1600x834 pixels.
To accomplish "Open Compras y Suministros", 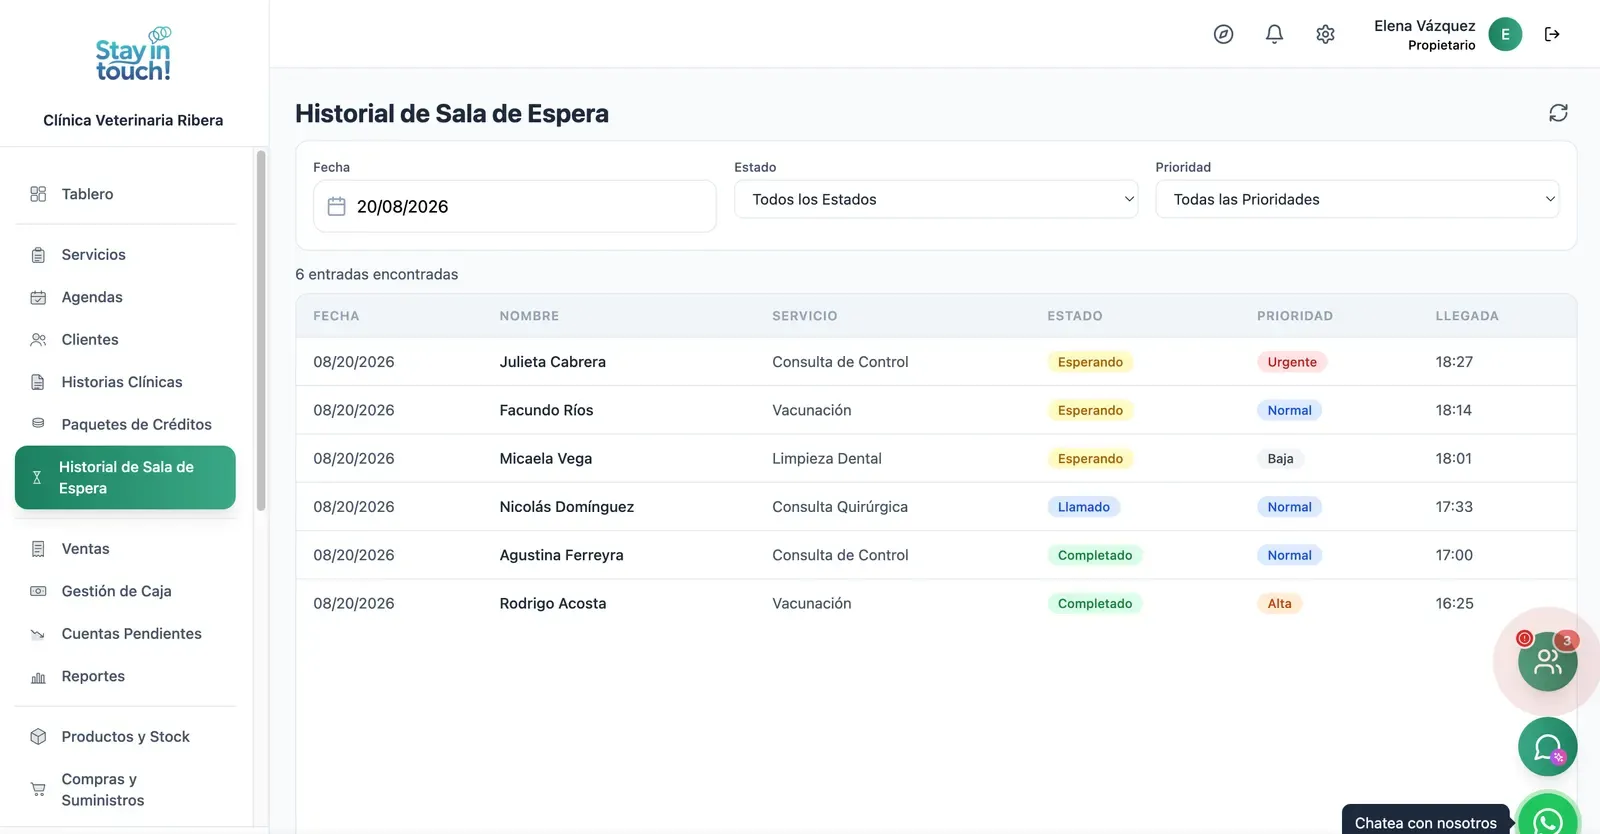I will click(125, 790).
